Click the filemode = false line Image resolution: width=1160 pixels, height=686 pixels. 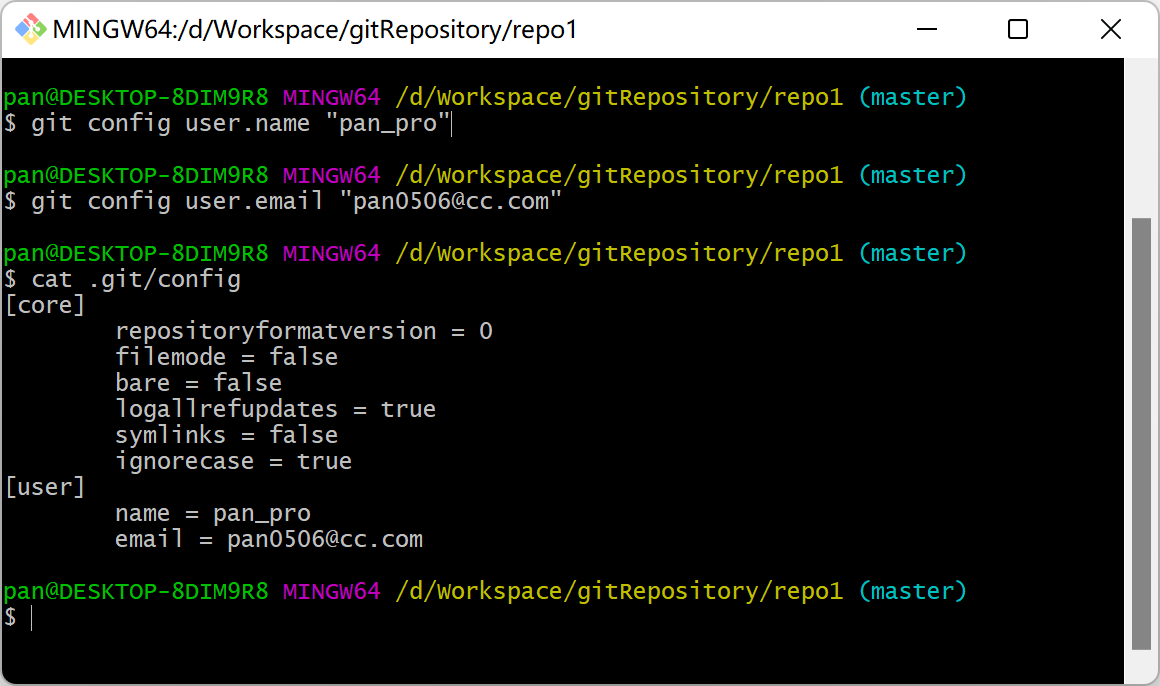226,357
